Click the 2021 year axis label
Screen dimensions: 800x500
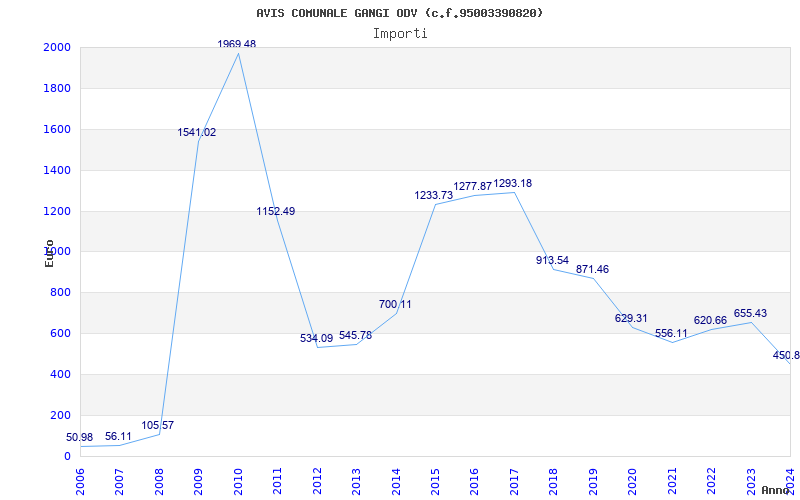click(672, 482)
